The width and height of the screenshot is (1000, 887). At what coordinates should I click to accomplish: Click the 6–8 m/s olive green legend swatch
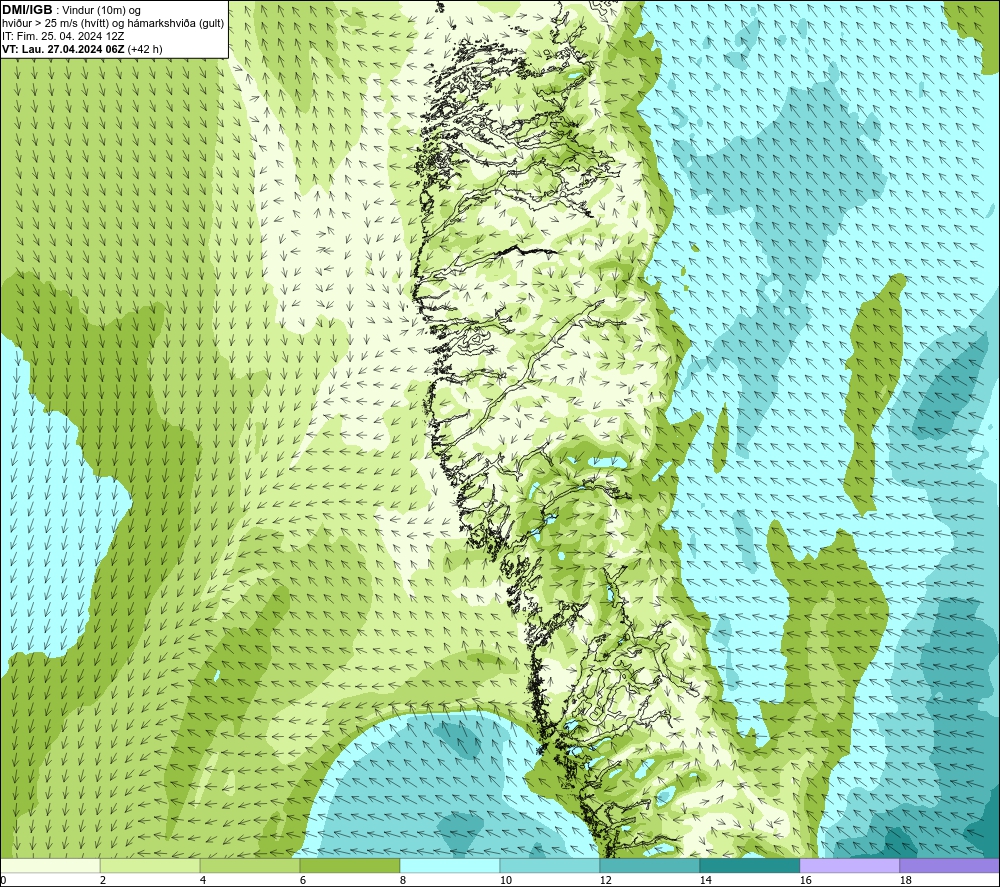pyautogui.click(x=349, y=865)
